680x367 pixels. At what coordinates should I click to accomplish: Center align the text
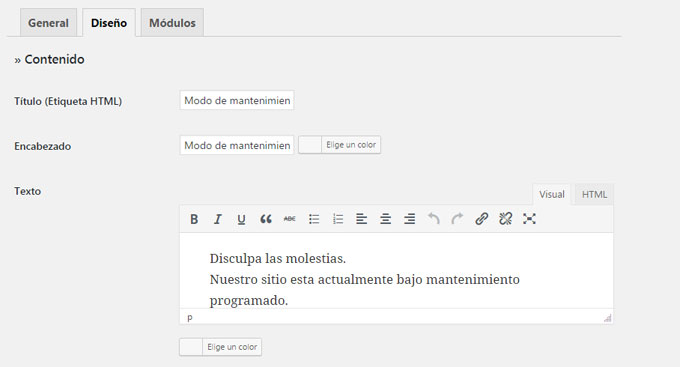[386, 219]
